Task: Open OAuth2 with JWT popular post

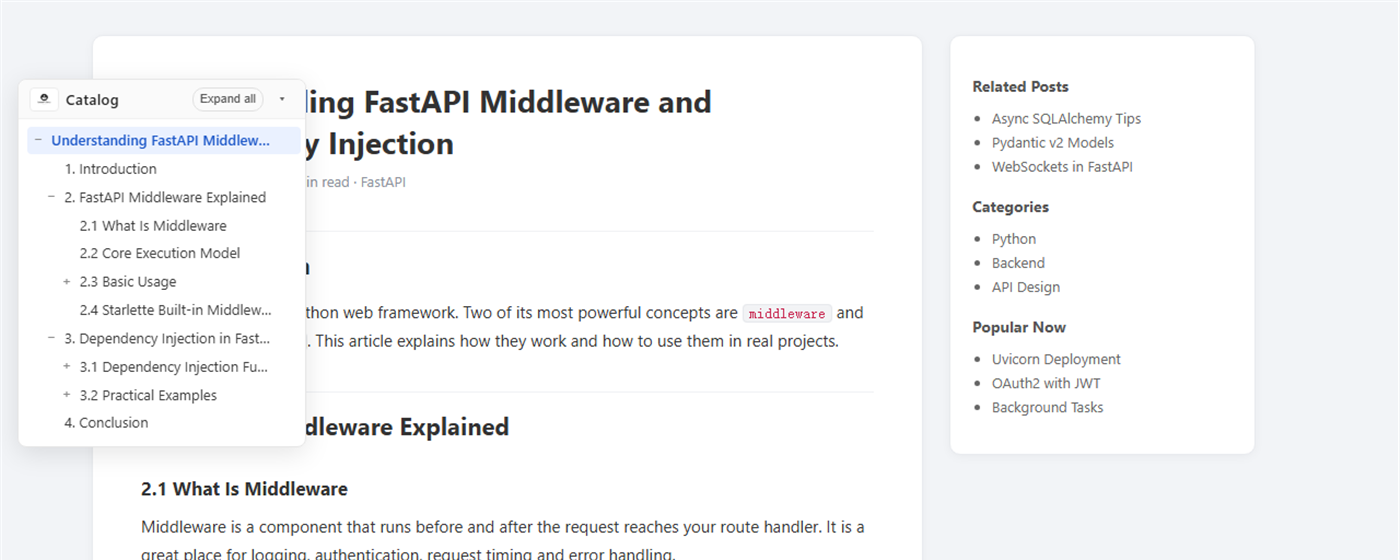Action: click(x=1046, y=383)
